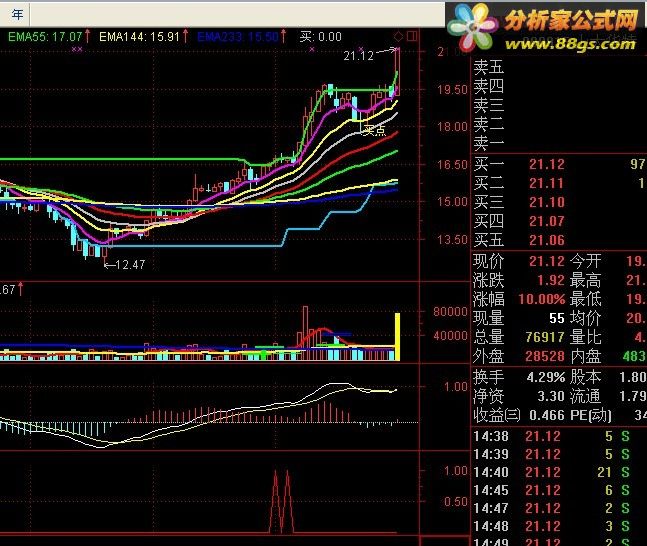This screenshot has width=647, height=546.
Task: Click the 净资 value 3.30
Action: [x=551, y=397]
